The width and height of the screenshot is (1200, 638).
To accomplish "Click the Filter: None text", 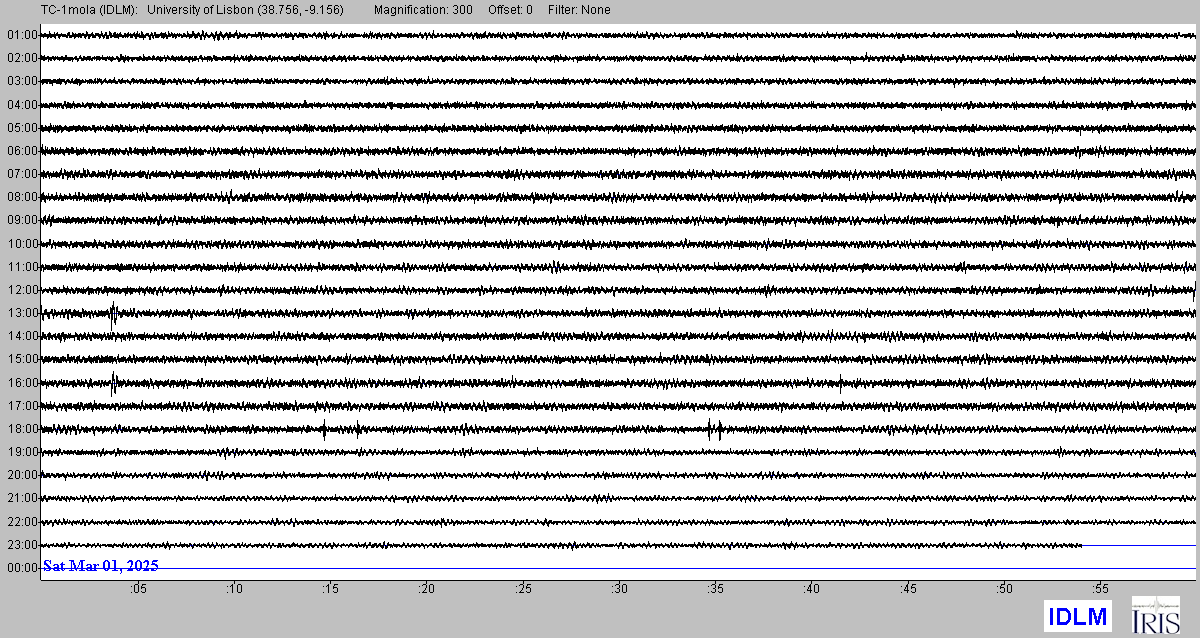I will 579,10.
